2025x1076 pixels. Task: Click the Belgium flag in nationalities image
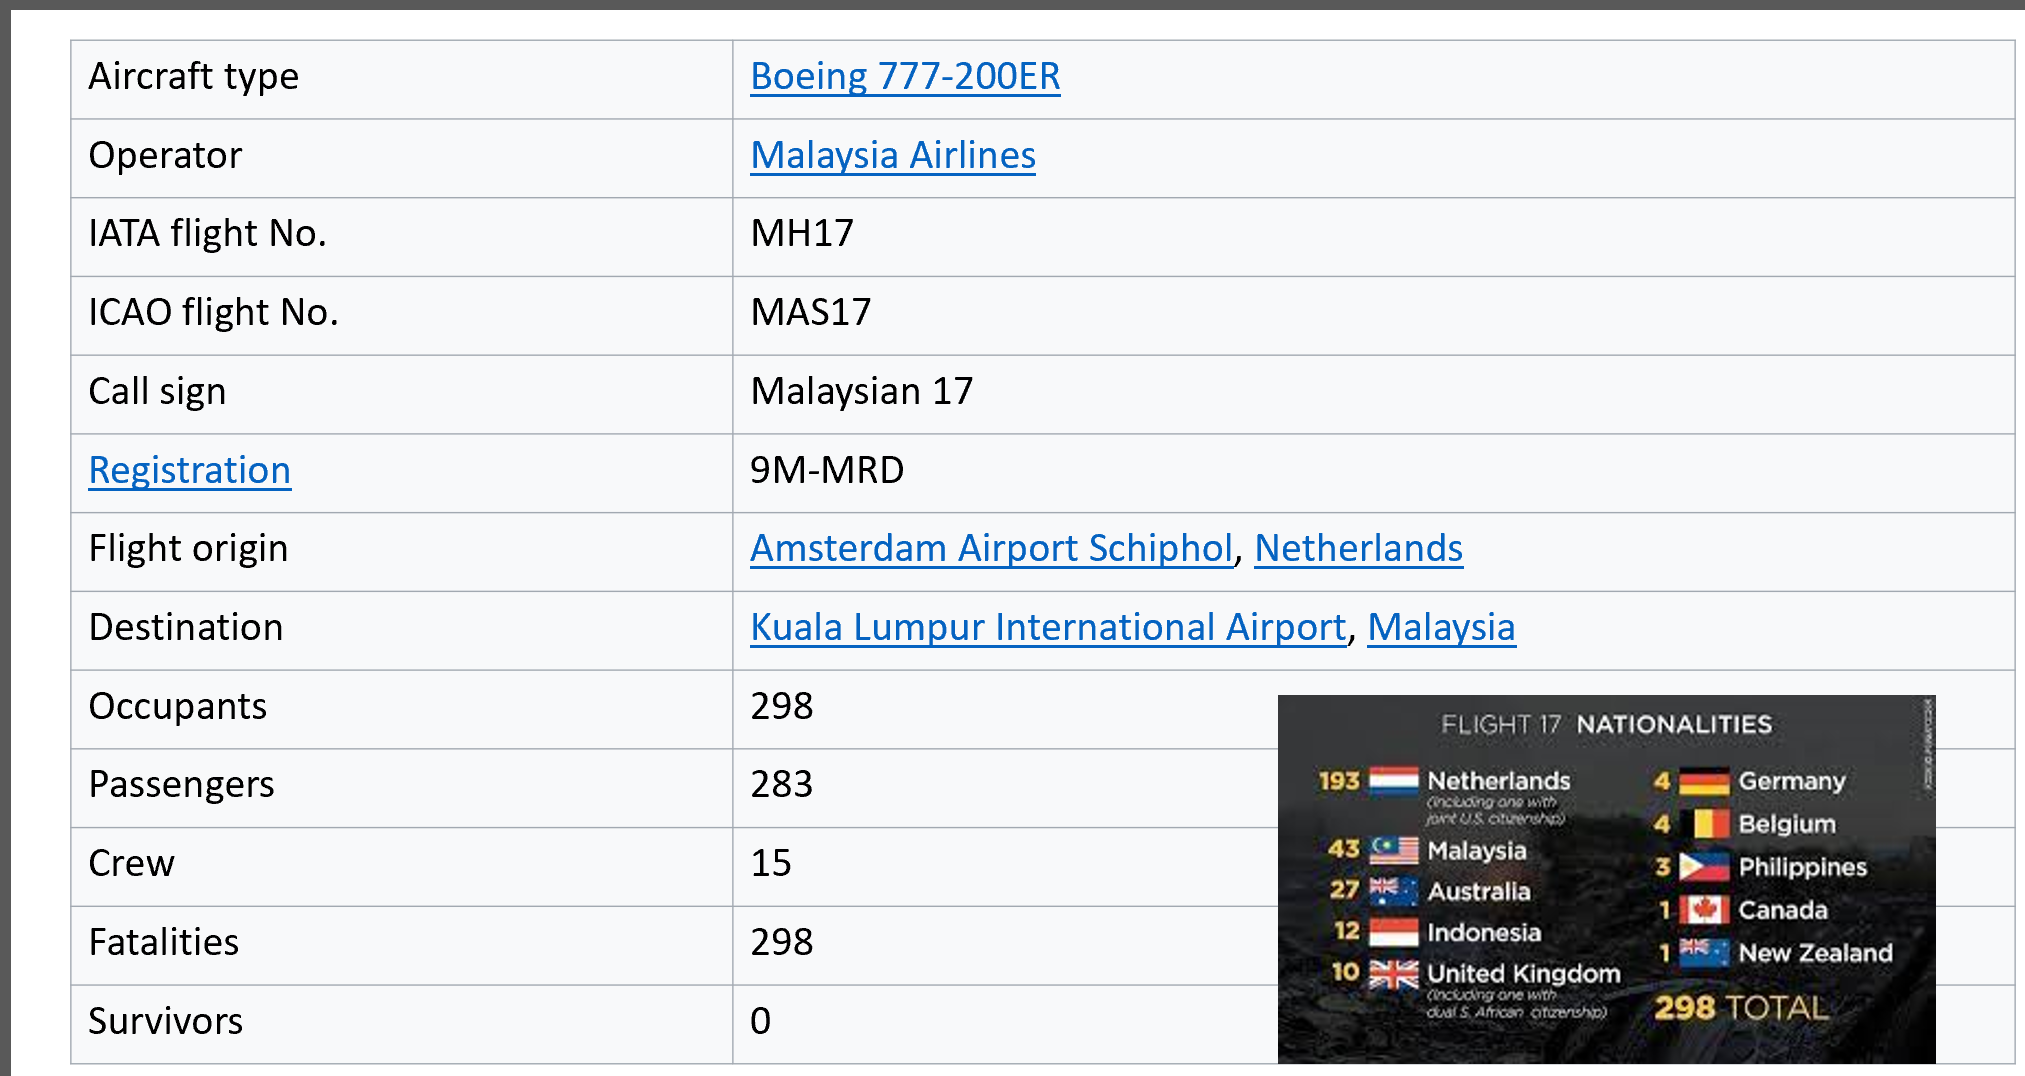(1709, 824)
